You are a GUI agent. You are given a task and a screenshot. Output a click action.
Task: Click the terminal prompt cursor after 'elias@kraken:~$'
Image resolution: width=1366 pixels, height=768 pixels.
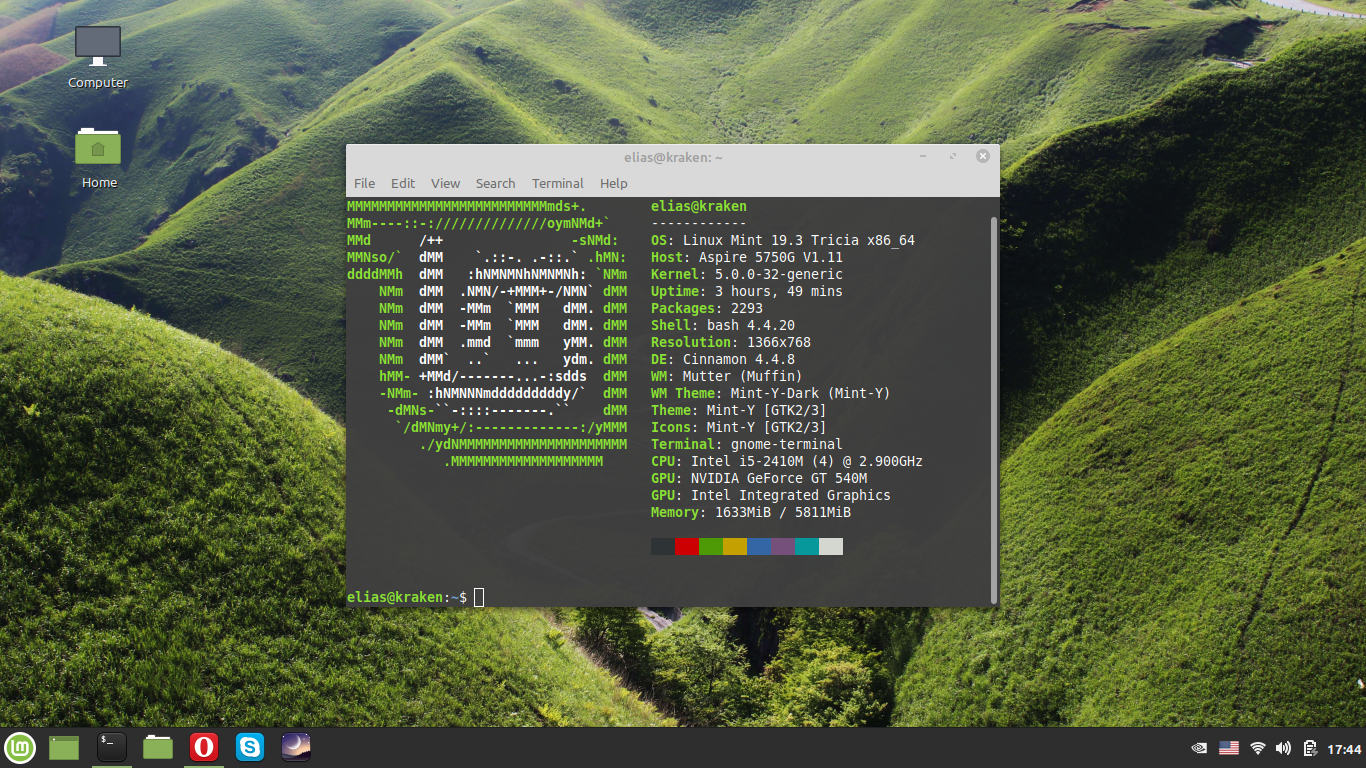coord(479,597)
